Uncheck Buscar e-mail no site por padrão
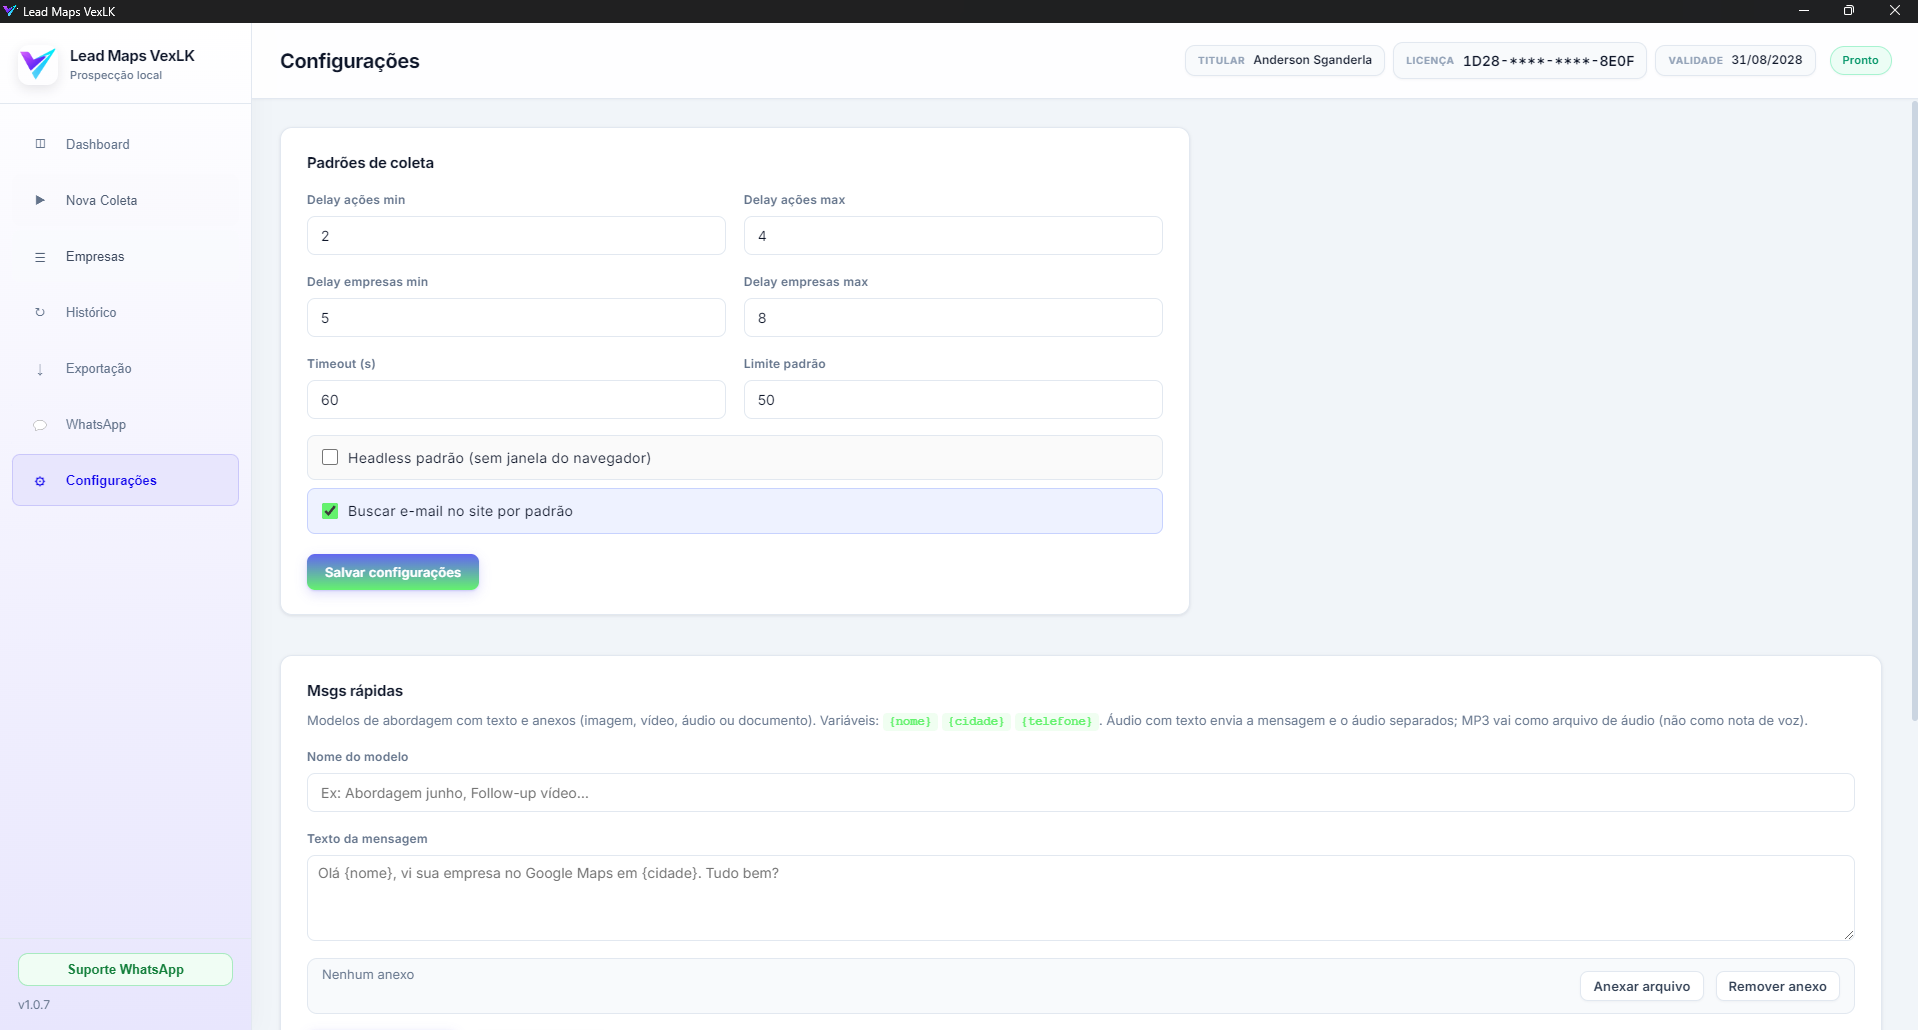 (x=330, y=511)
